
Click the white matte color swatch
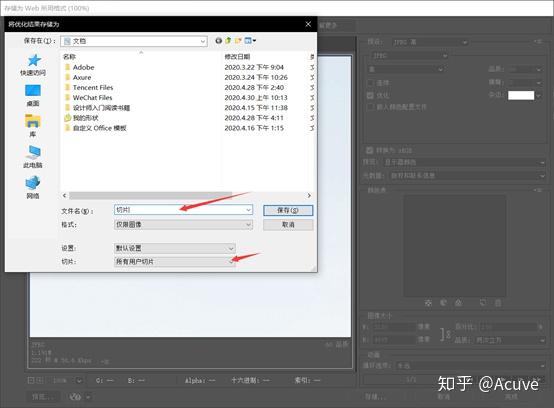[521, 95]
